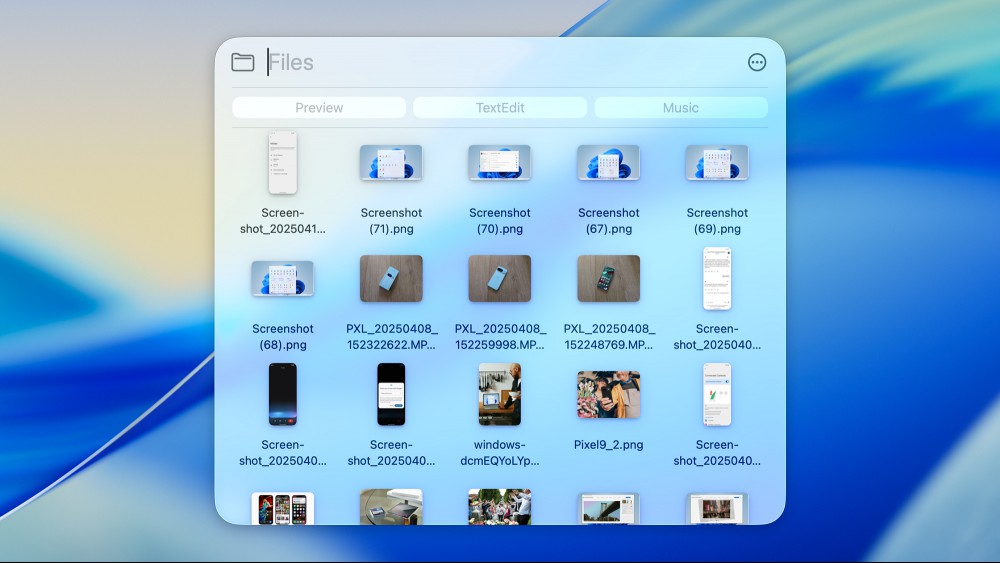Click the PXL_20250408_152259998.MP... file name
1000x563 pixels.
500,337
